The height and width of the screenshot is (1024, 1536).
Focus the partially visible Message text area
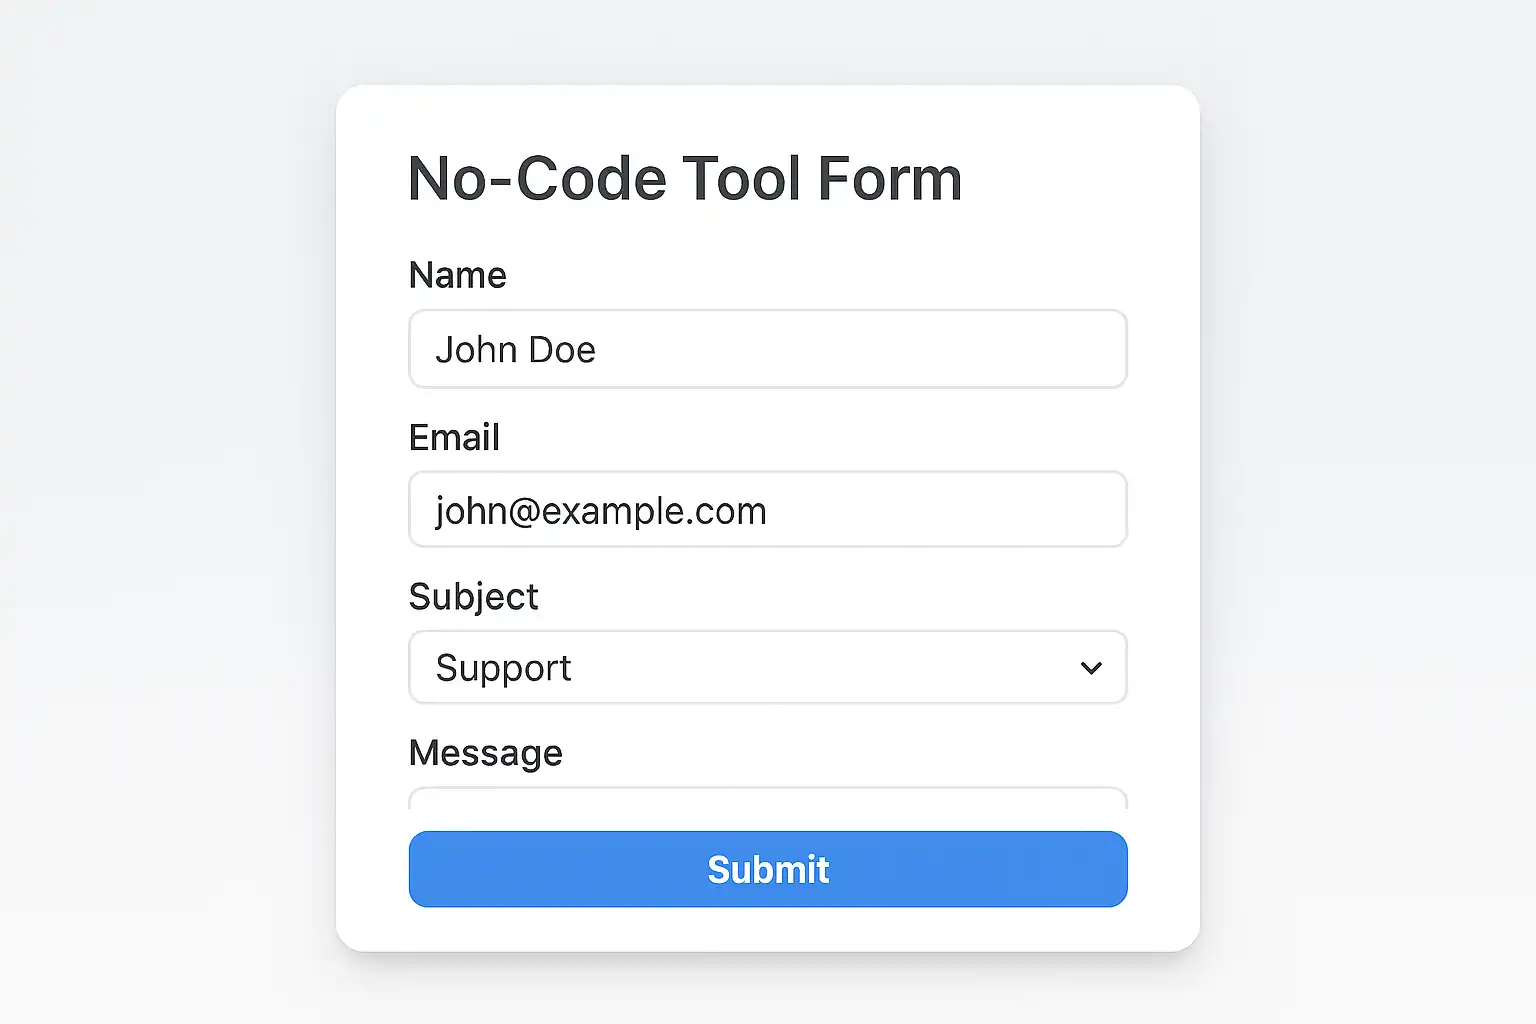pyautogui.click(x=767, y=799)
